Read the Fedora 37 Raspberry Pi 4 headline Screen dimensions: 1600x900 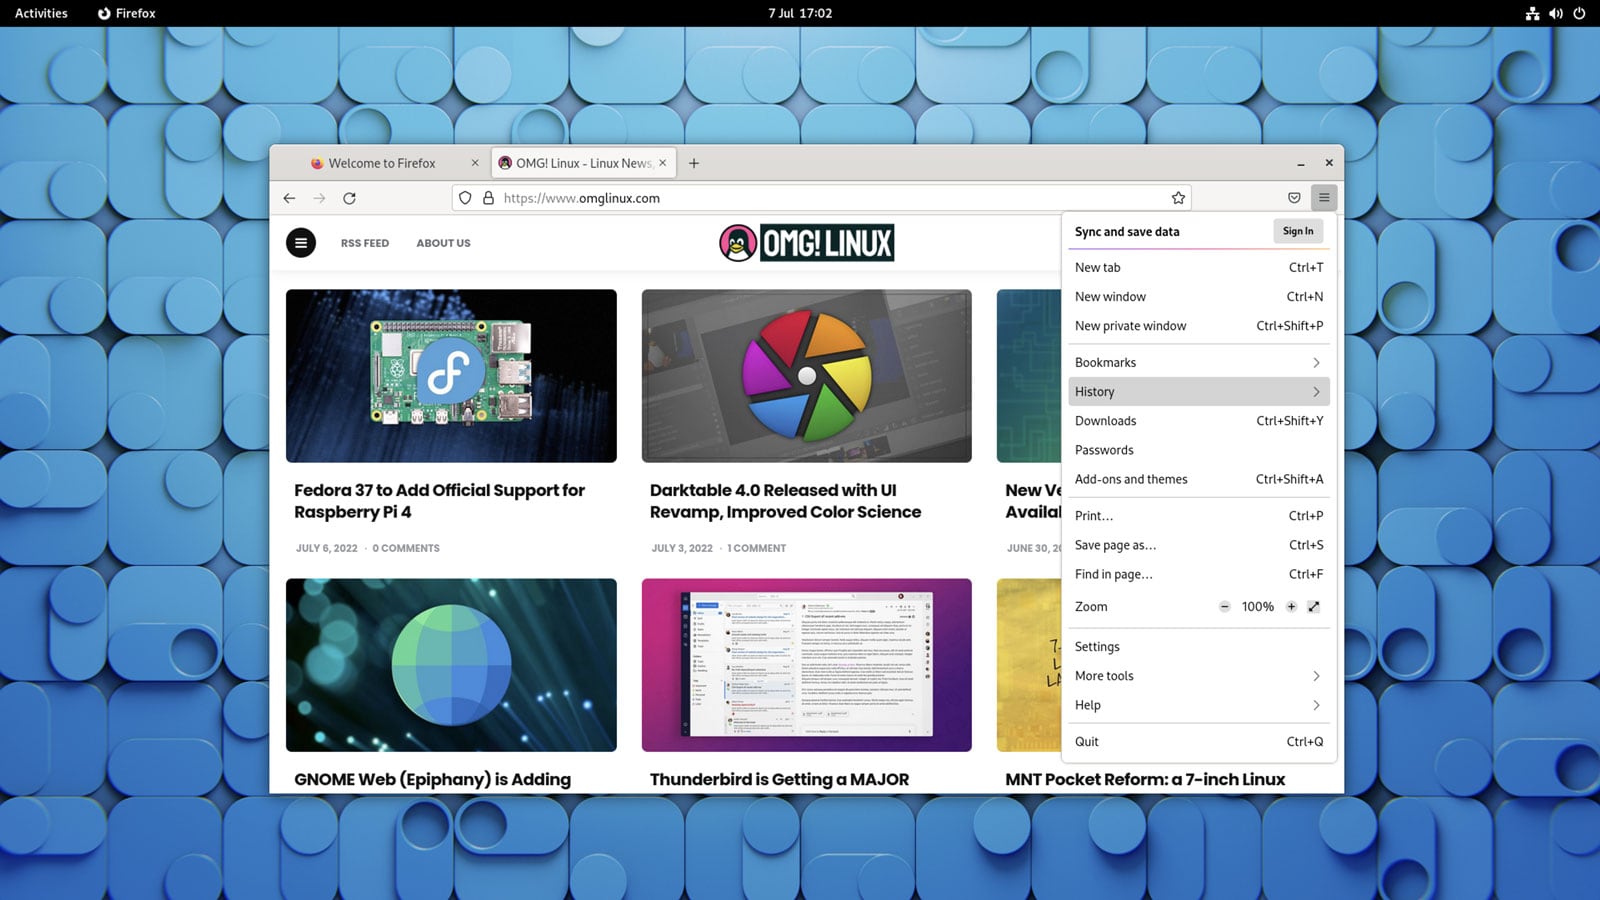coord(439,501)
